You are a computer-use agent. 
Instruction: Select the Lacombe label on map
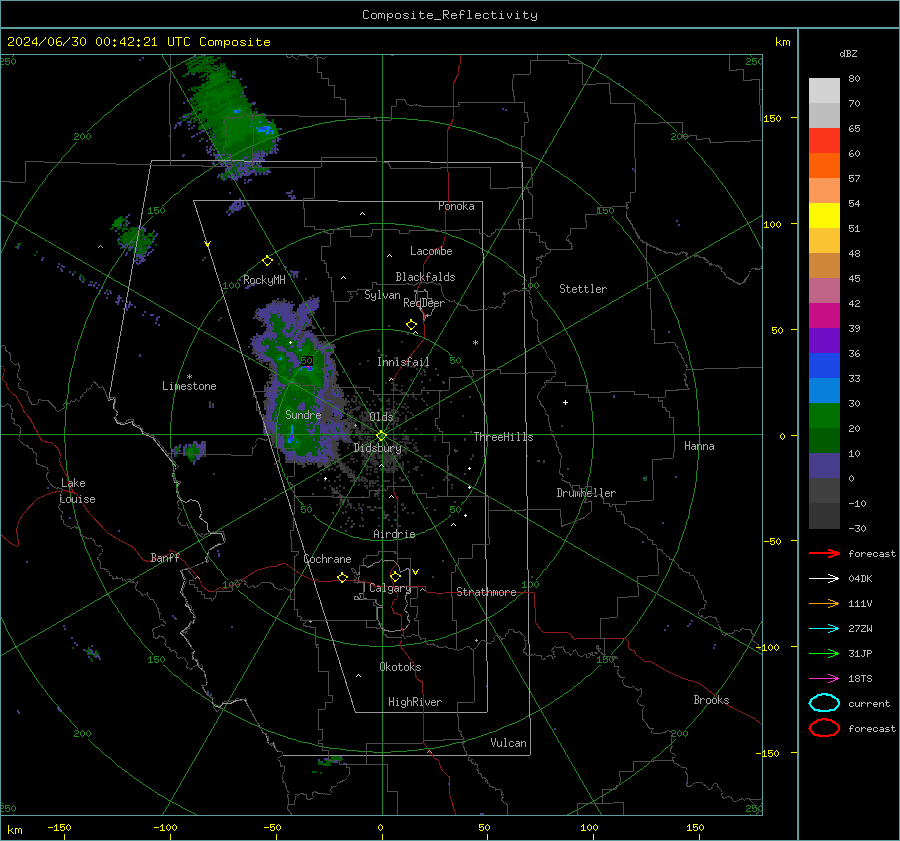[x=431, y=251]
